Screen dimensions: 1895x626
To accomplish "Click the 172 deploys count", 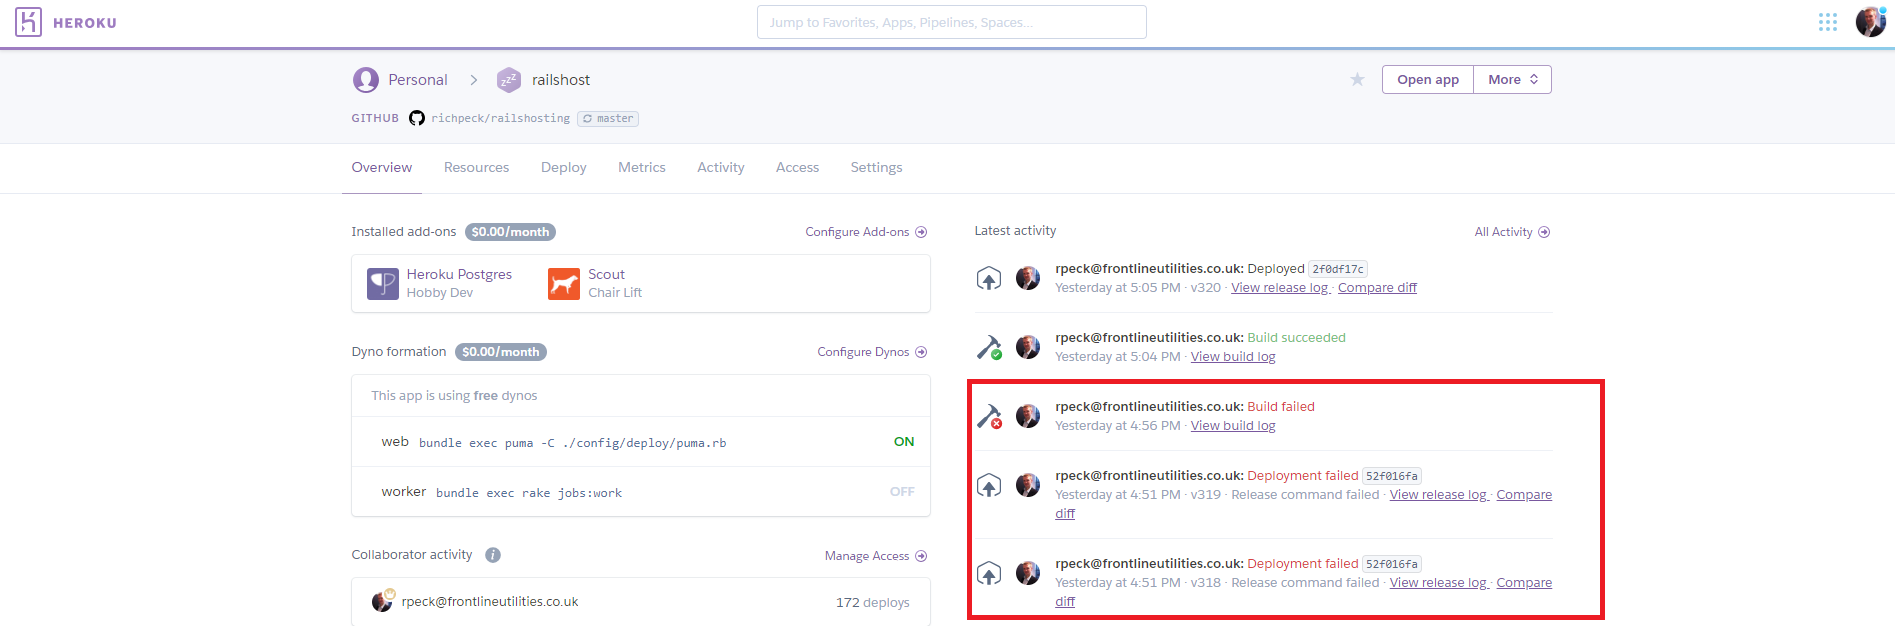I will [873, 602].
